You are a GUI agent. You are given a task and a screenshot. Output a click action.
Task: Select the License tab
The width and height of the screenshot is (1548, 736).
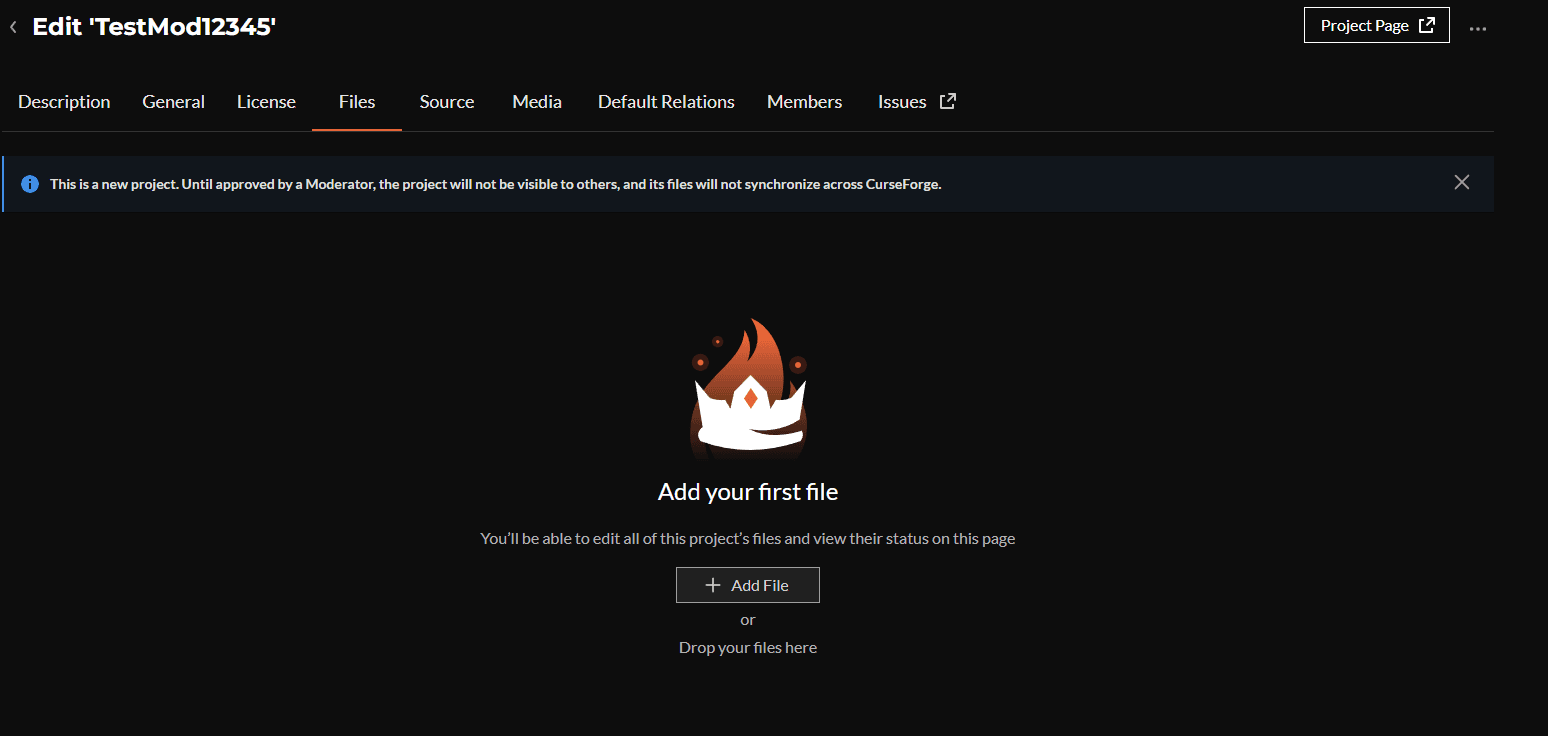[266, 101]
